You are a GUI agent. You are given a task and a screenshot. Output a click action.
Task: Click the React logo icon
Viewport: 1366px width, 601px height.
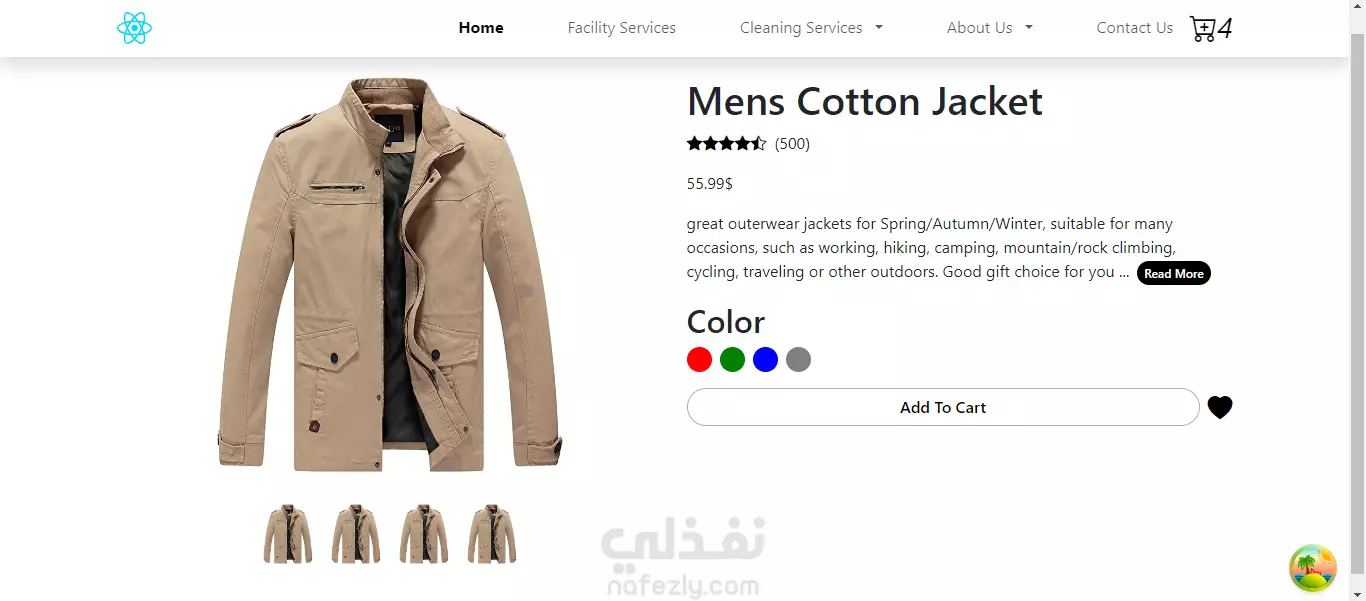point(134,28)
